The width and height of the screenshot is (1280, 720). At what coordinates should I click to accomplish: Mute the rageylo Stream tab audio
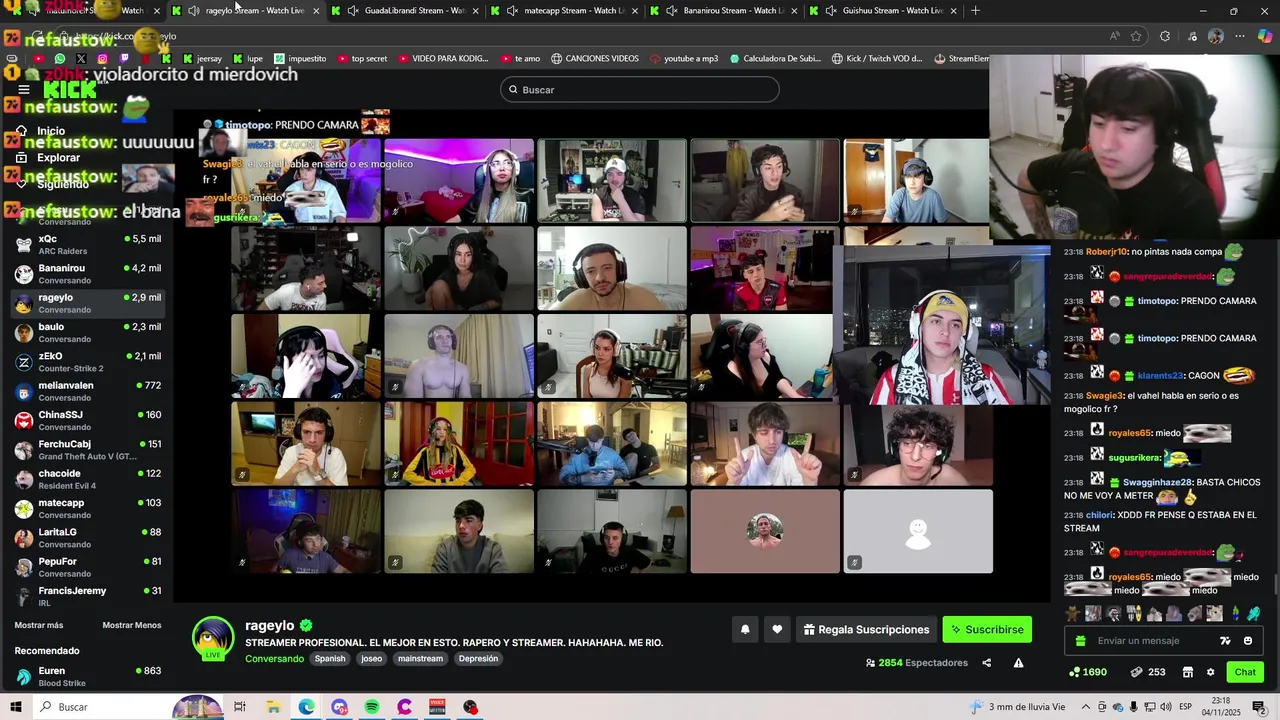[x=193, y=11]
